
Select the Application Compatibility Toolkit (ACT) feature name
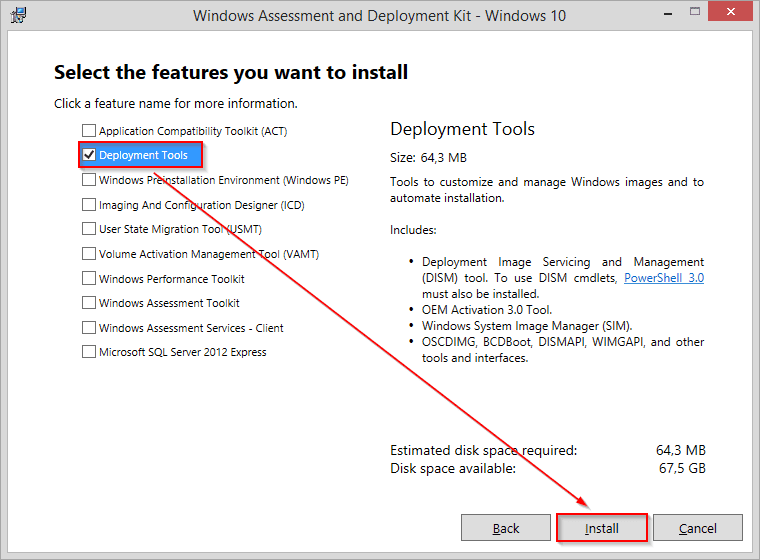point(193,131)
